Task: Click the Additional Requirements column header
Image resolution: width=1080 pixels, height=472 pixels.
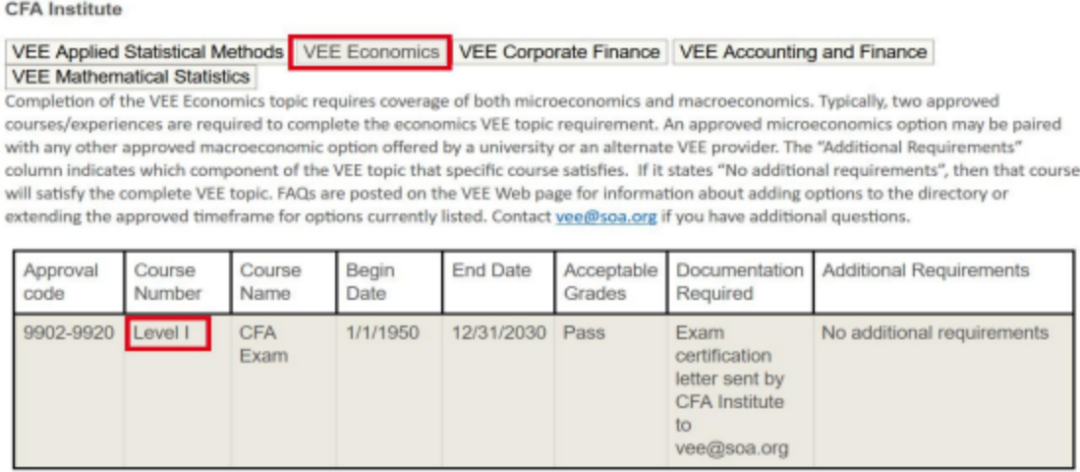Action: pos(944,283)
